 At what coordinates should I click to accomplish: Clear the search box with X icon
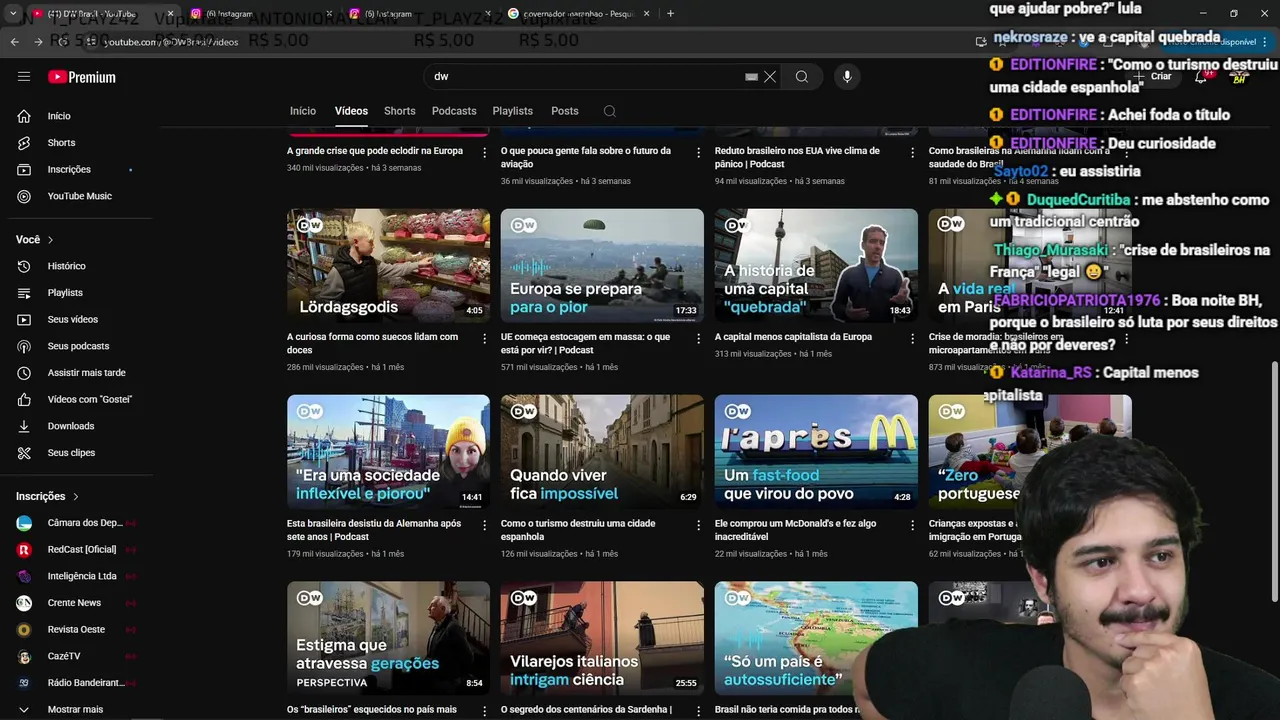770,77
